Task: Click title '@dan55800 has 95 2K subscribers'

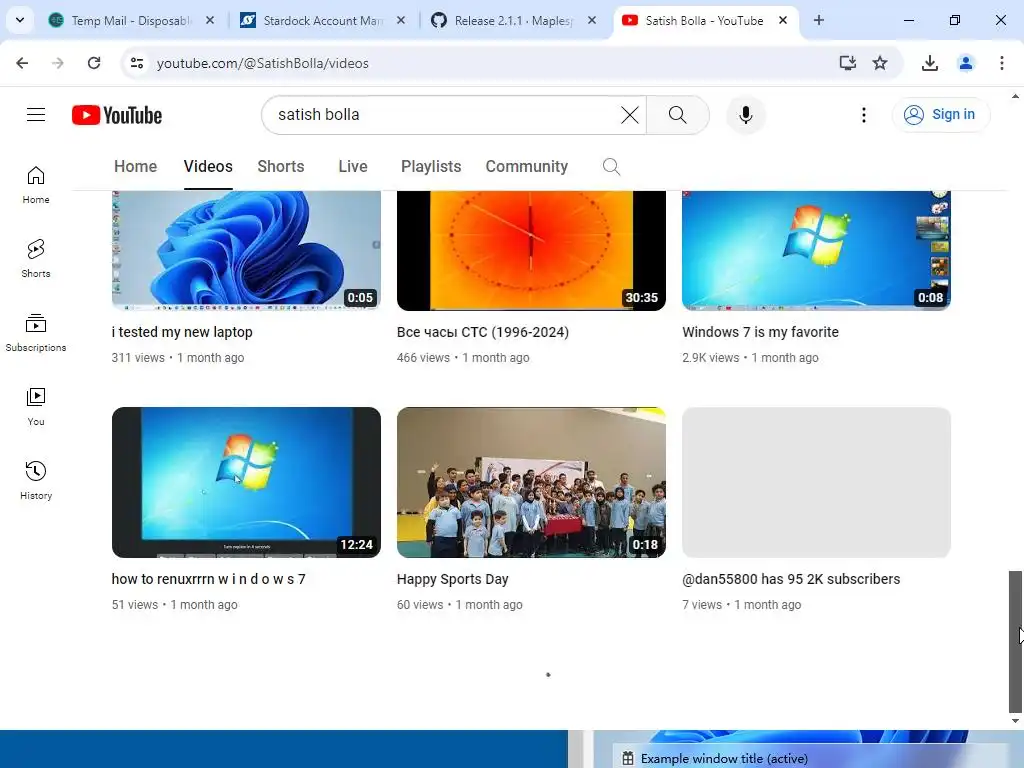Action: (x=791, y=579)
